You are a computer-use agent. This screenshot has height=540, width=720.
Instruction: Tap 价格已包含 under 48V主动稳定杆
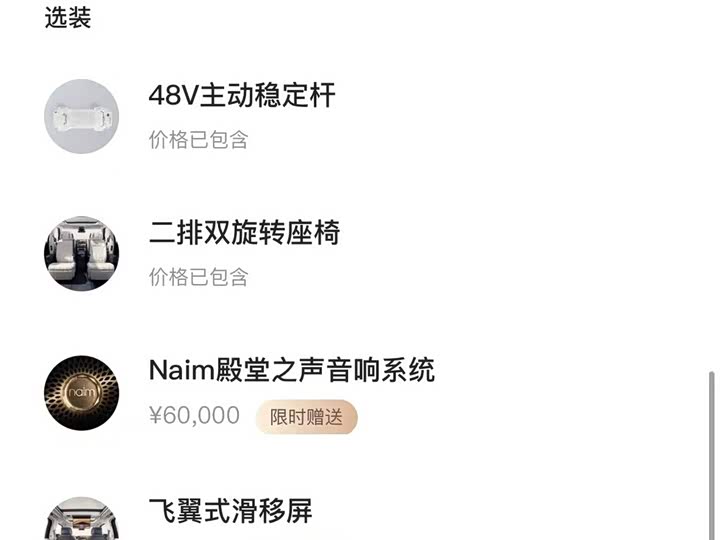198,140
